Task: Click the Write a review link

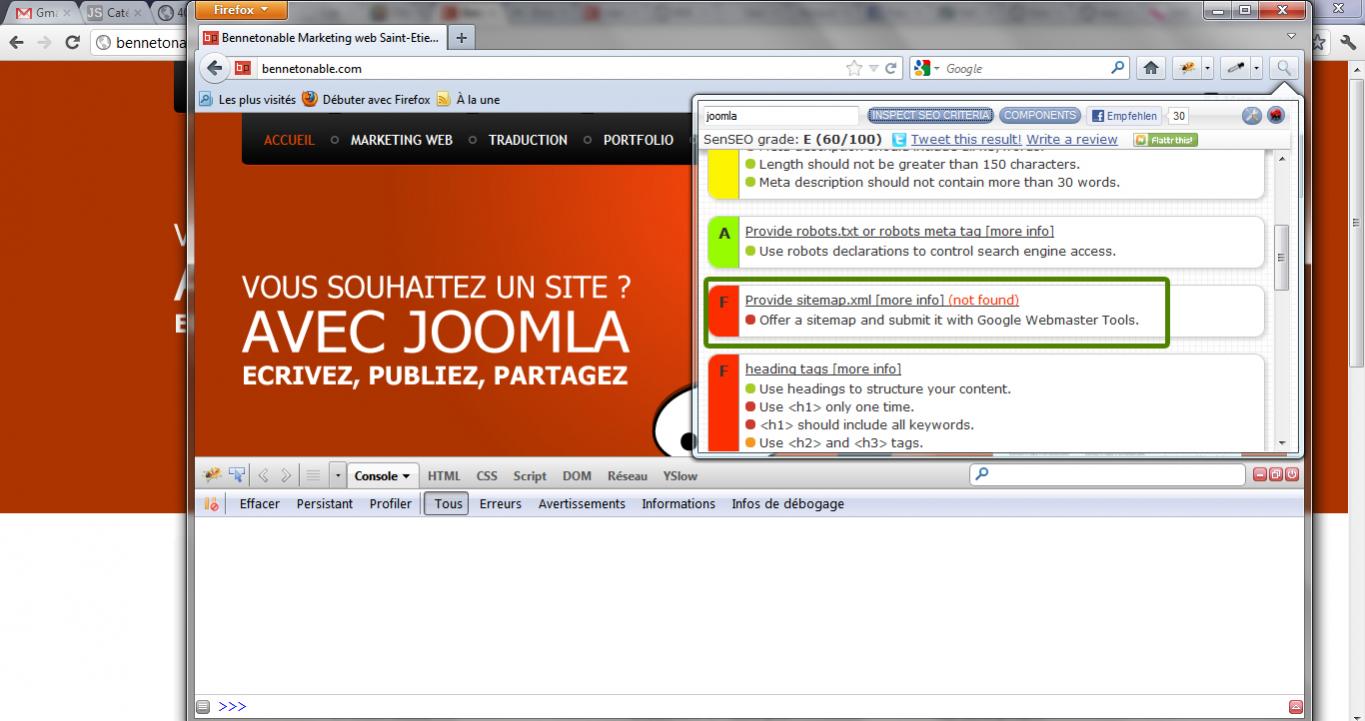Action: tap(1072, 140)
